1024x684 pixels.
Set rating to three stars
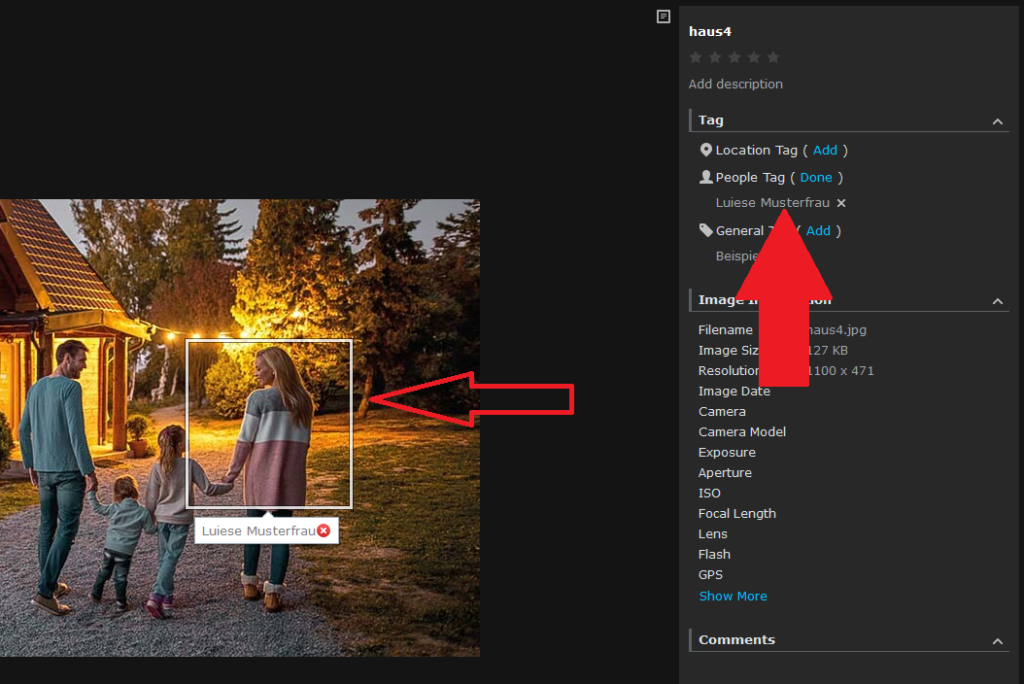[x=734, y=58]
